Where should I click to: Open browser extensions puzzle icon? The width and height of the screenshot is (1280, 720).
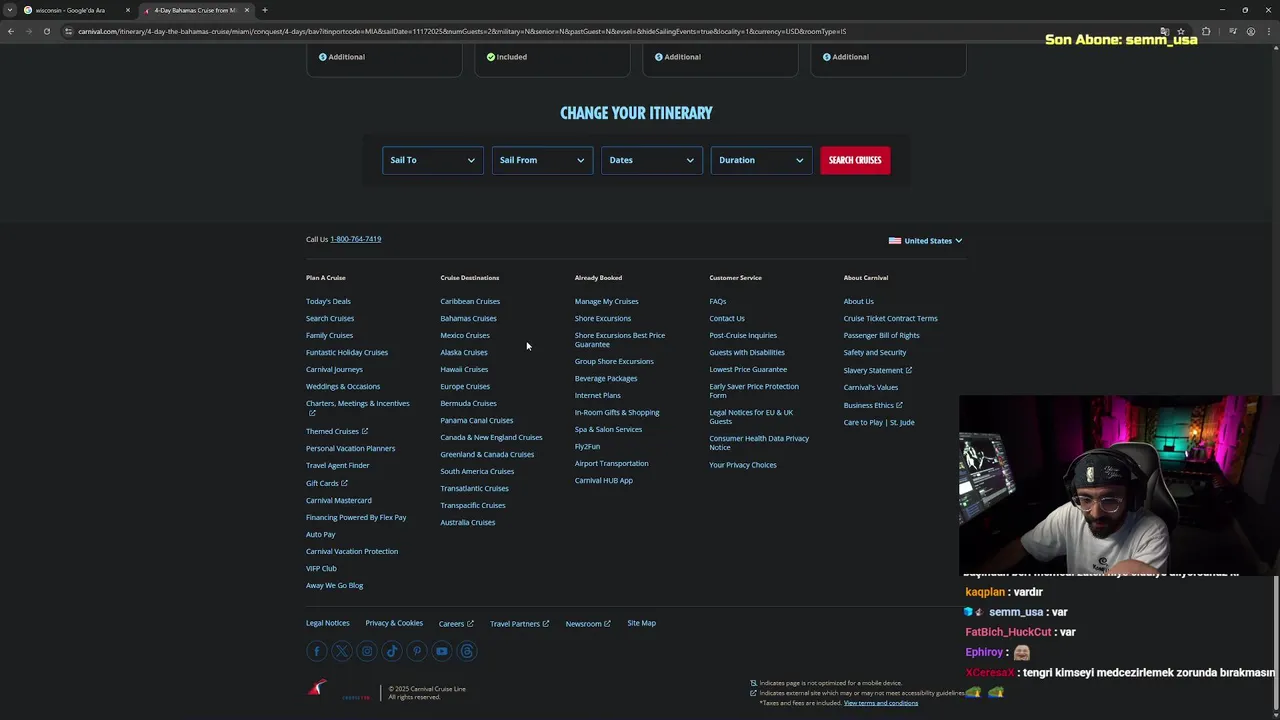pyautogui.click(x=1206, y=31)
